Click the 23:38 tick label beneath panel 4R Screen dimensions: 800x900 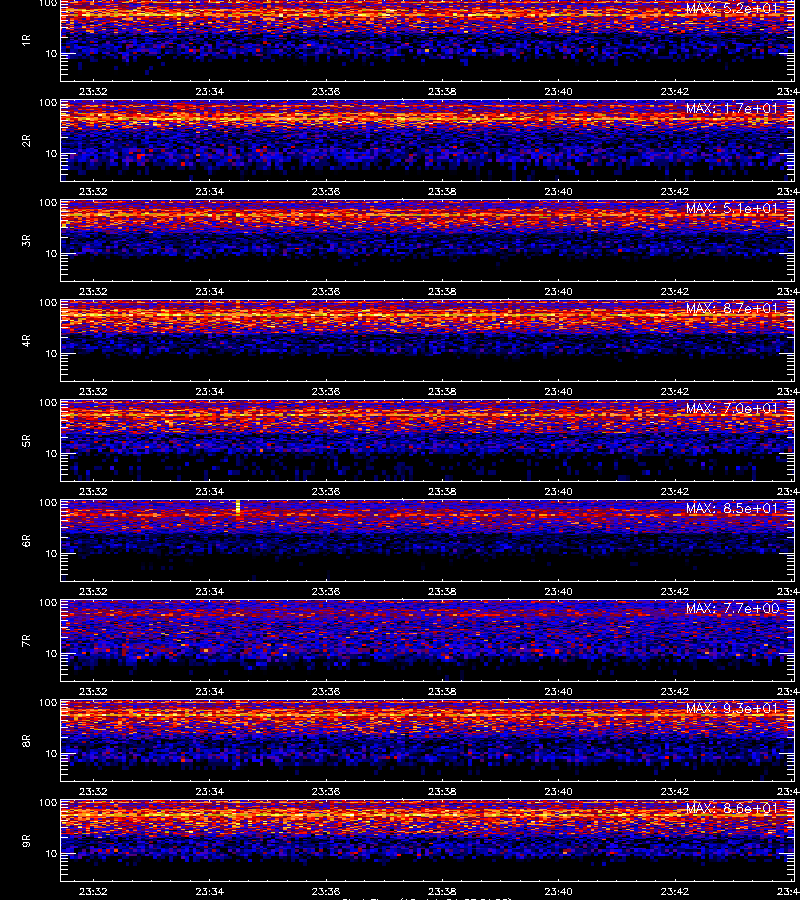click(x=442, y=391)
